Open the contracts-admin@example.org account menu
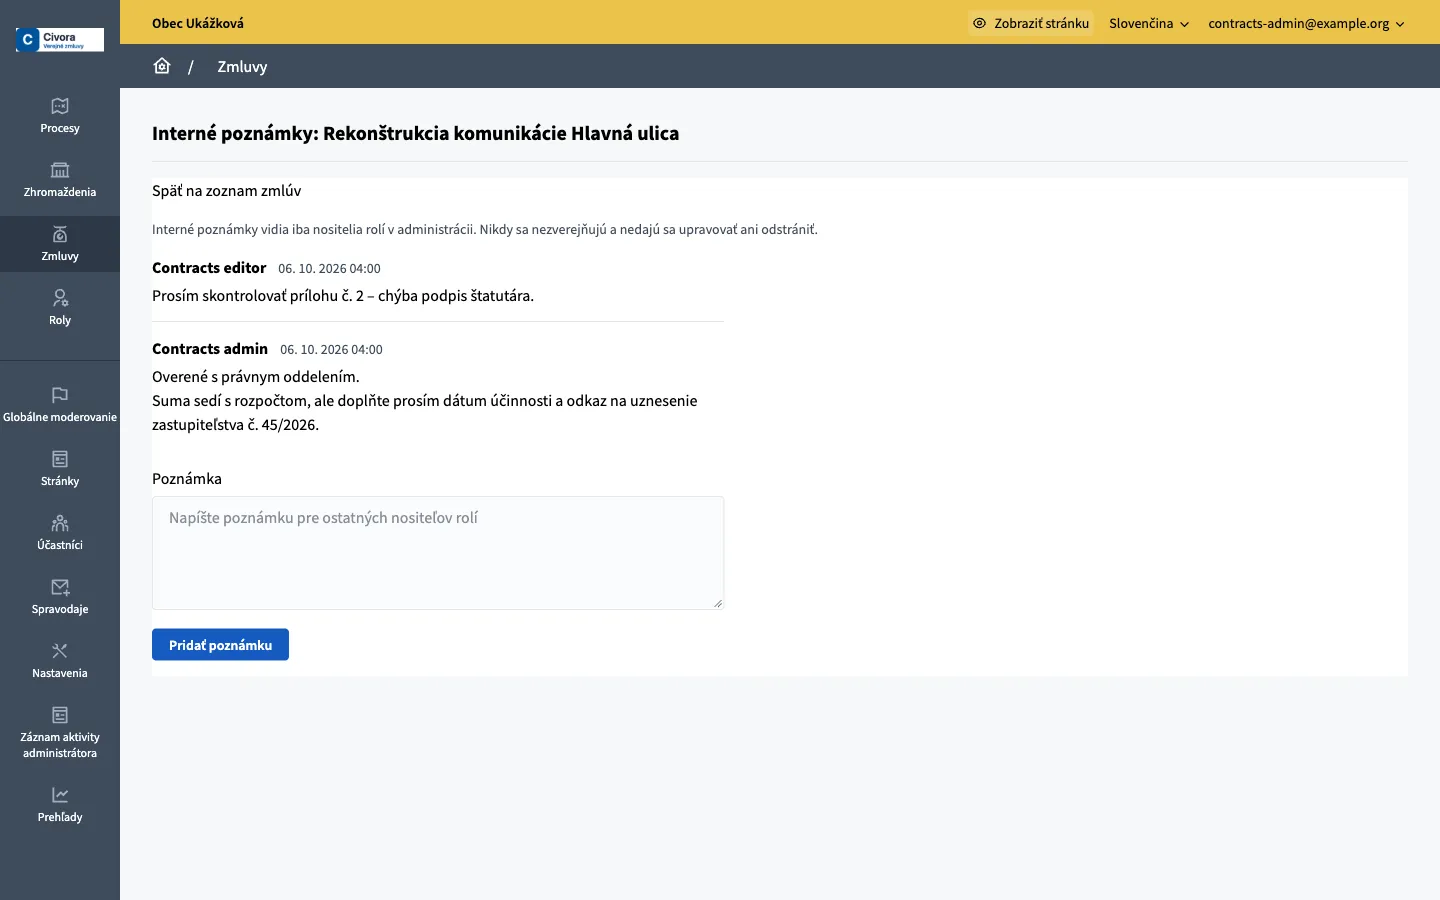Viewport: 1440px width, 900px height. tap(1306, 23)
